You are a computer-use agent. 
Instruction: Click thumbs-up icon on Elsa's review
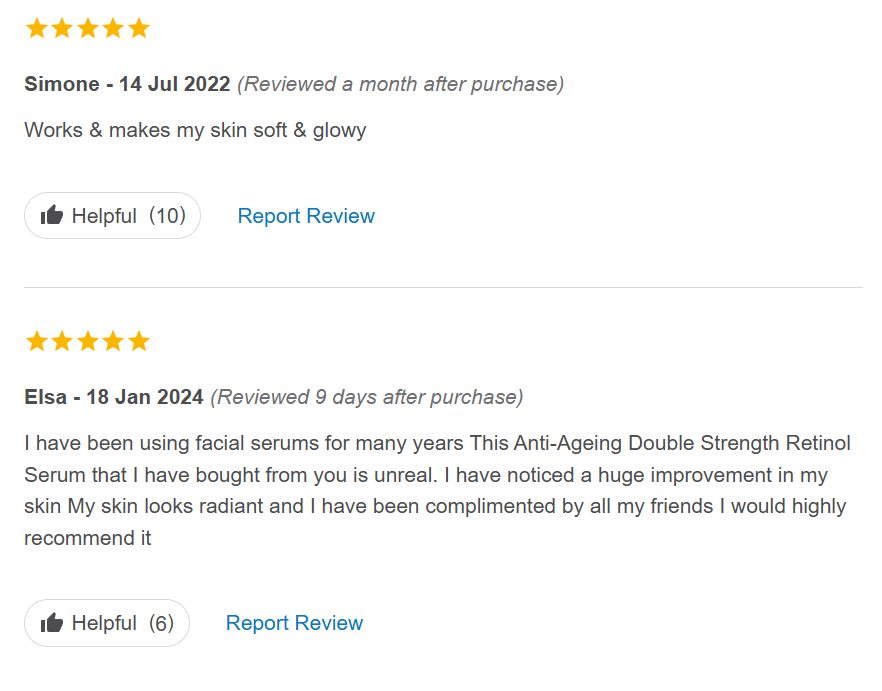click(x=52, y=623)
